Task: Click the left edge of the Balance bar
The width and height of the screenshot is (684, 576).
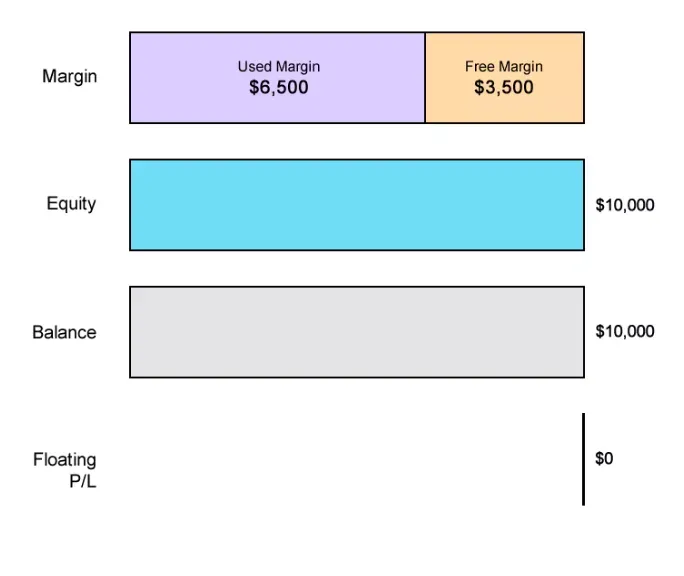Action: 130,332
